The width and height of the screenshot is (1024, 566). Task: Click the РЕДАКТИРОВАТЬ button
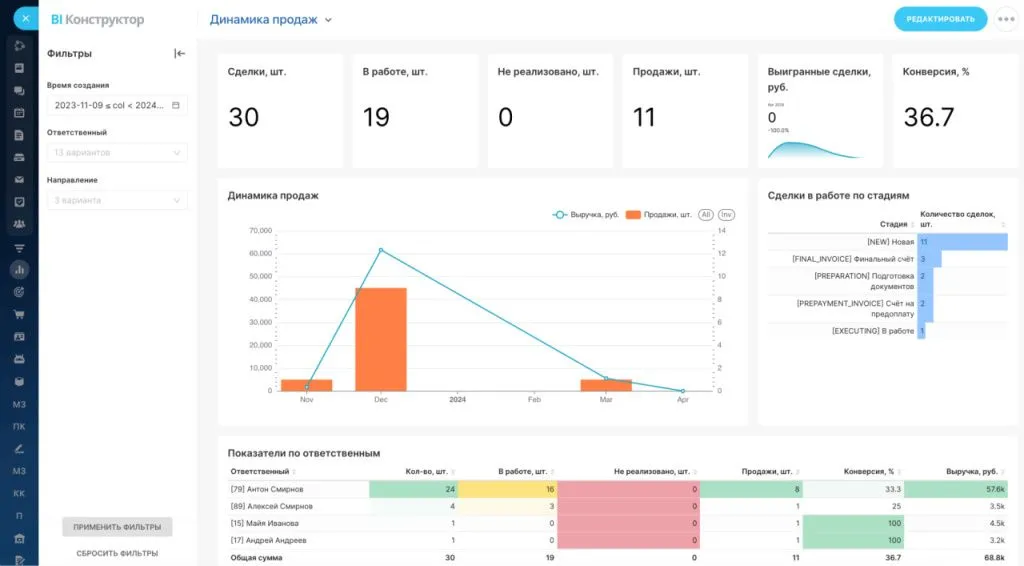coord(940,19)
